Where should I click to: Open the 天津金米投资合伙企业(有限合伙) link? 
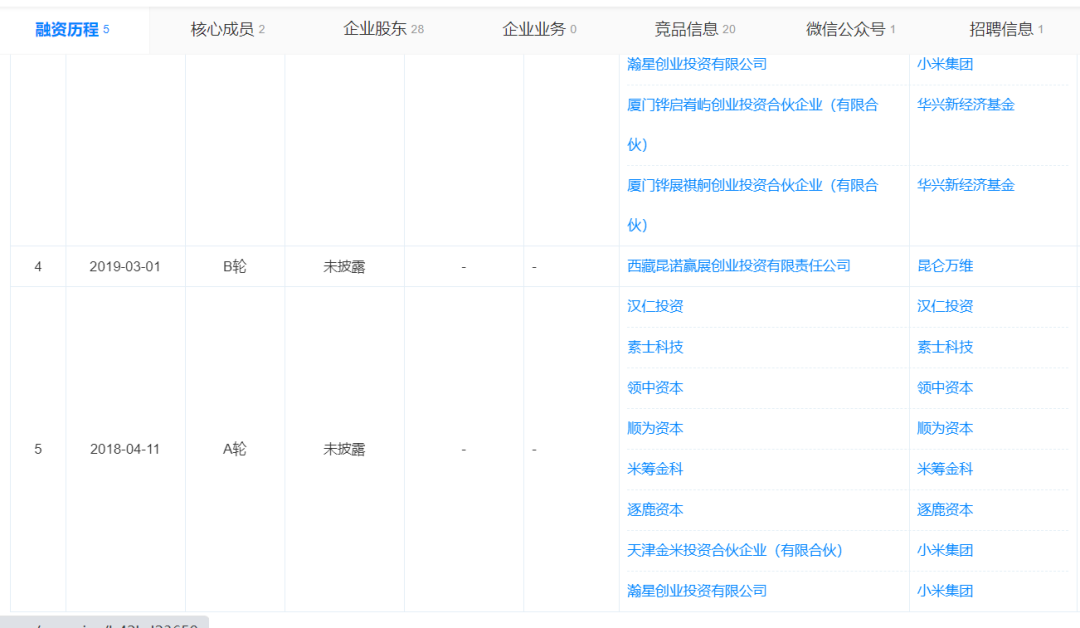(x=735, y=550)
